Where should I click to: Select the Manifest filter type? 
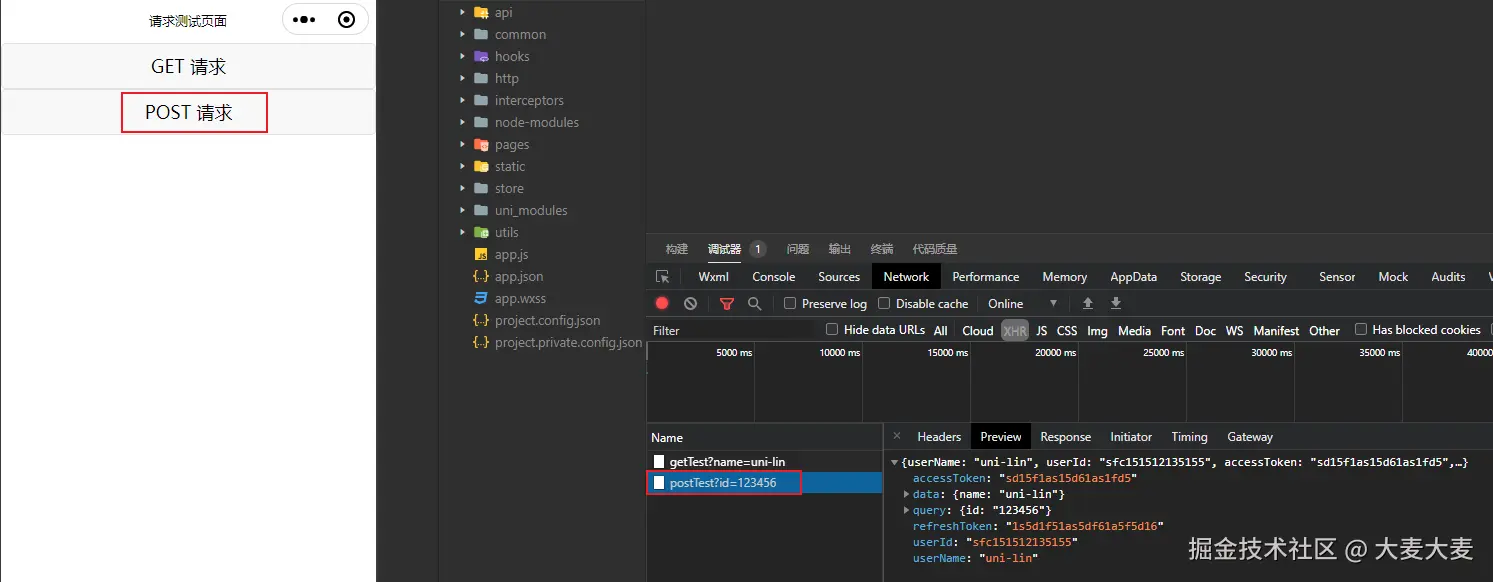click(1276, 331)
